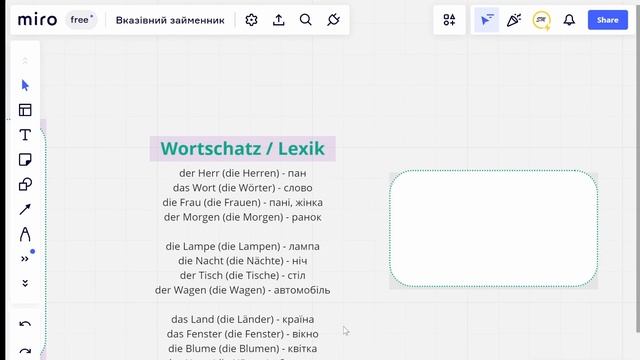Click the line das Land (die Länder) - країна
This screenshot has width=640, height=360.
coord(242,319)
